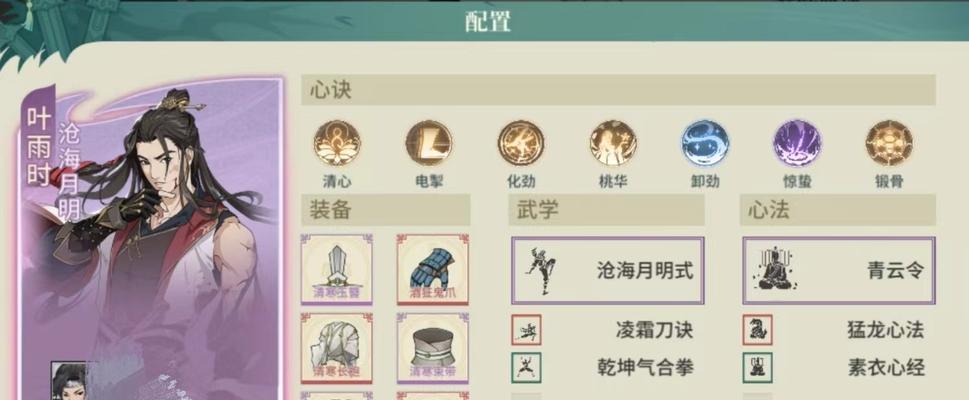Select the 清心 lotus icon
The width and height of the screenshot is (969, 400).
(x=337, y=143)
